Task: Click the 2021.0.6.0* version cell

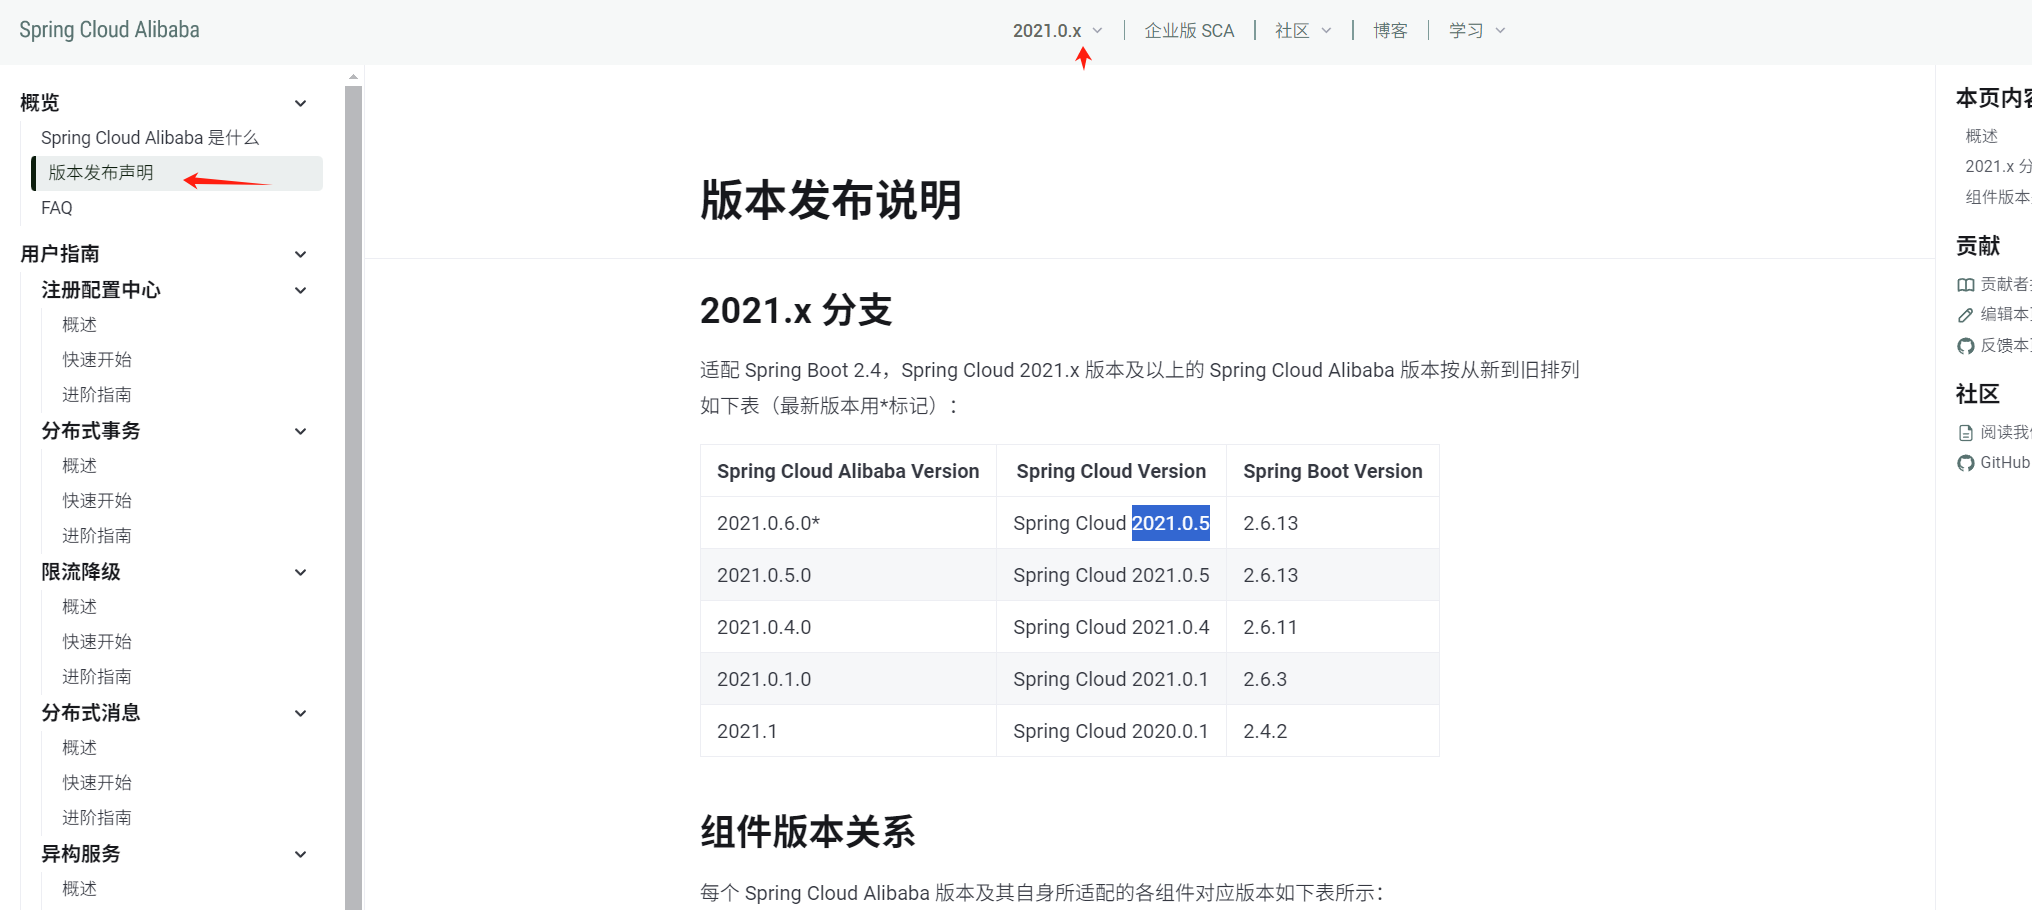Action: pyautogui.click(x=848, y=523)
